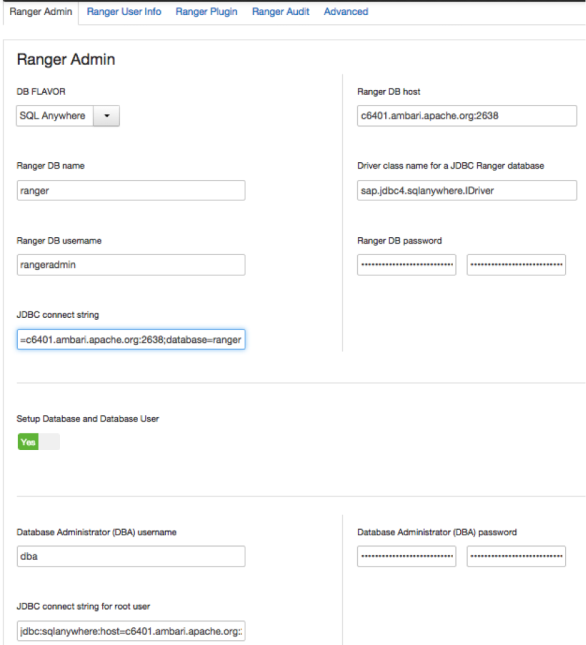Focus the JDBC connect string field

coord(131,339)
